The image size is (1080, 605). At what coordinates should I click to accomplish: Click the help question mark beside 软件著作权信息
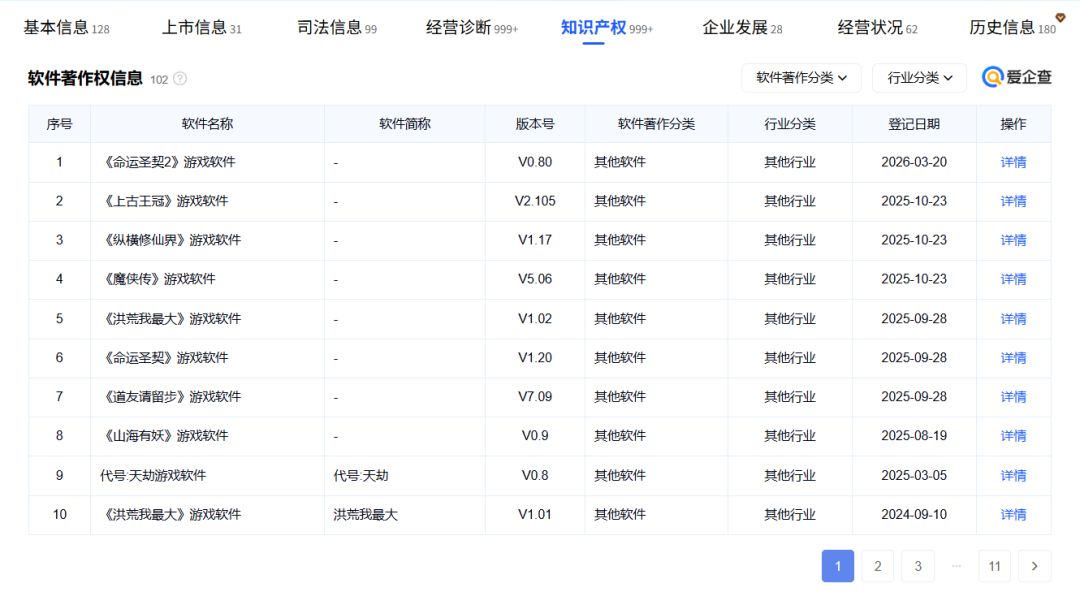coord(180,79)
